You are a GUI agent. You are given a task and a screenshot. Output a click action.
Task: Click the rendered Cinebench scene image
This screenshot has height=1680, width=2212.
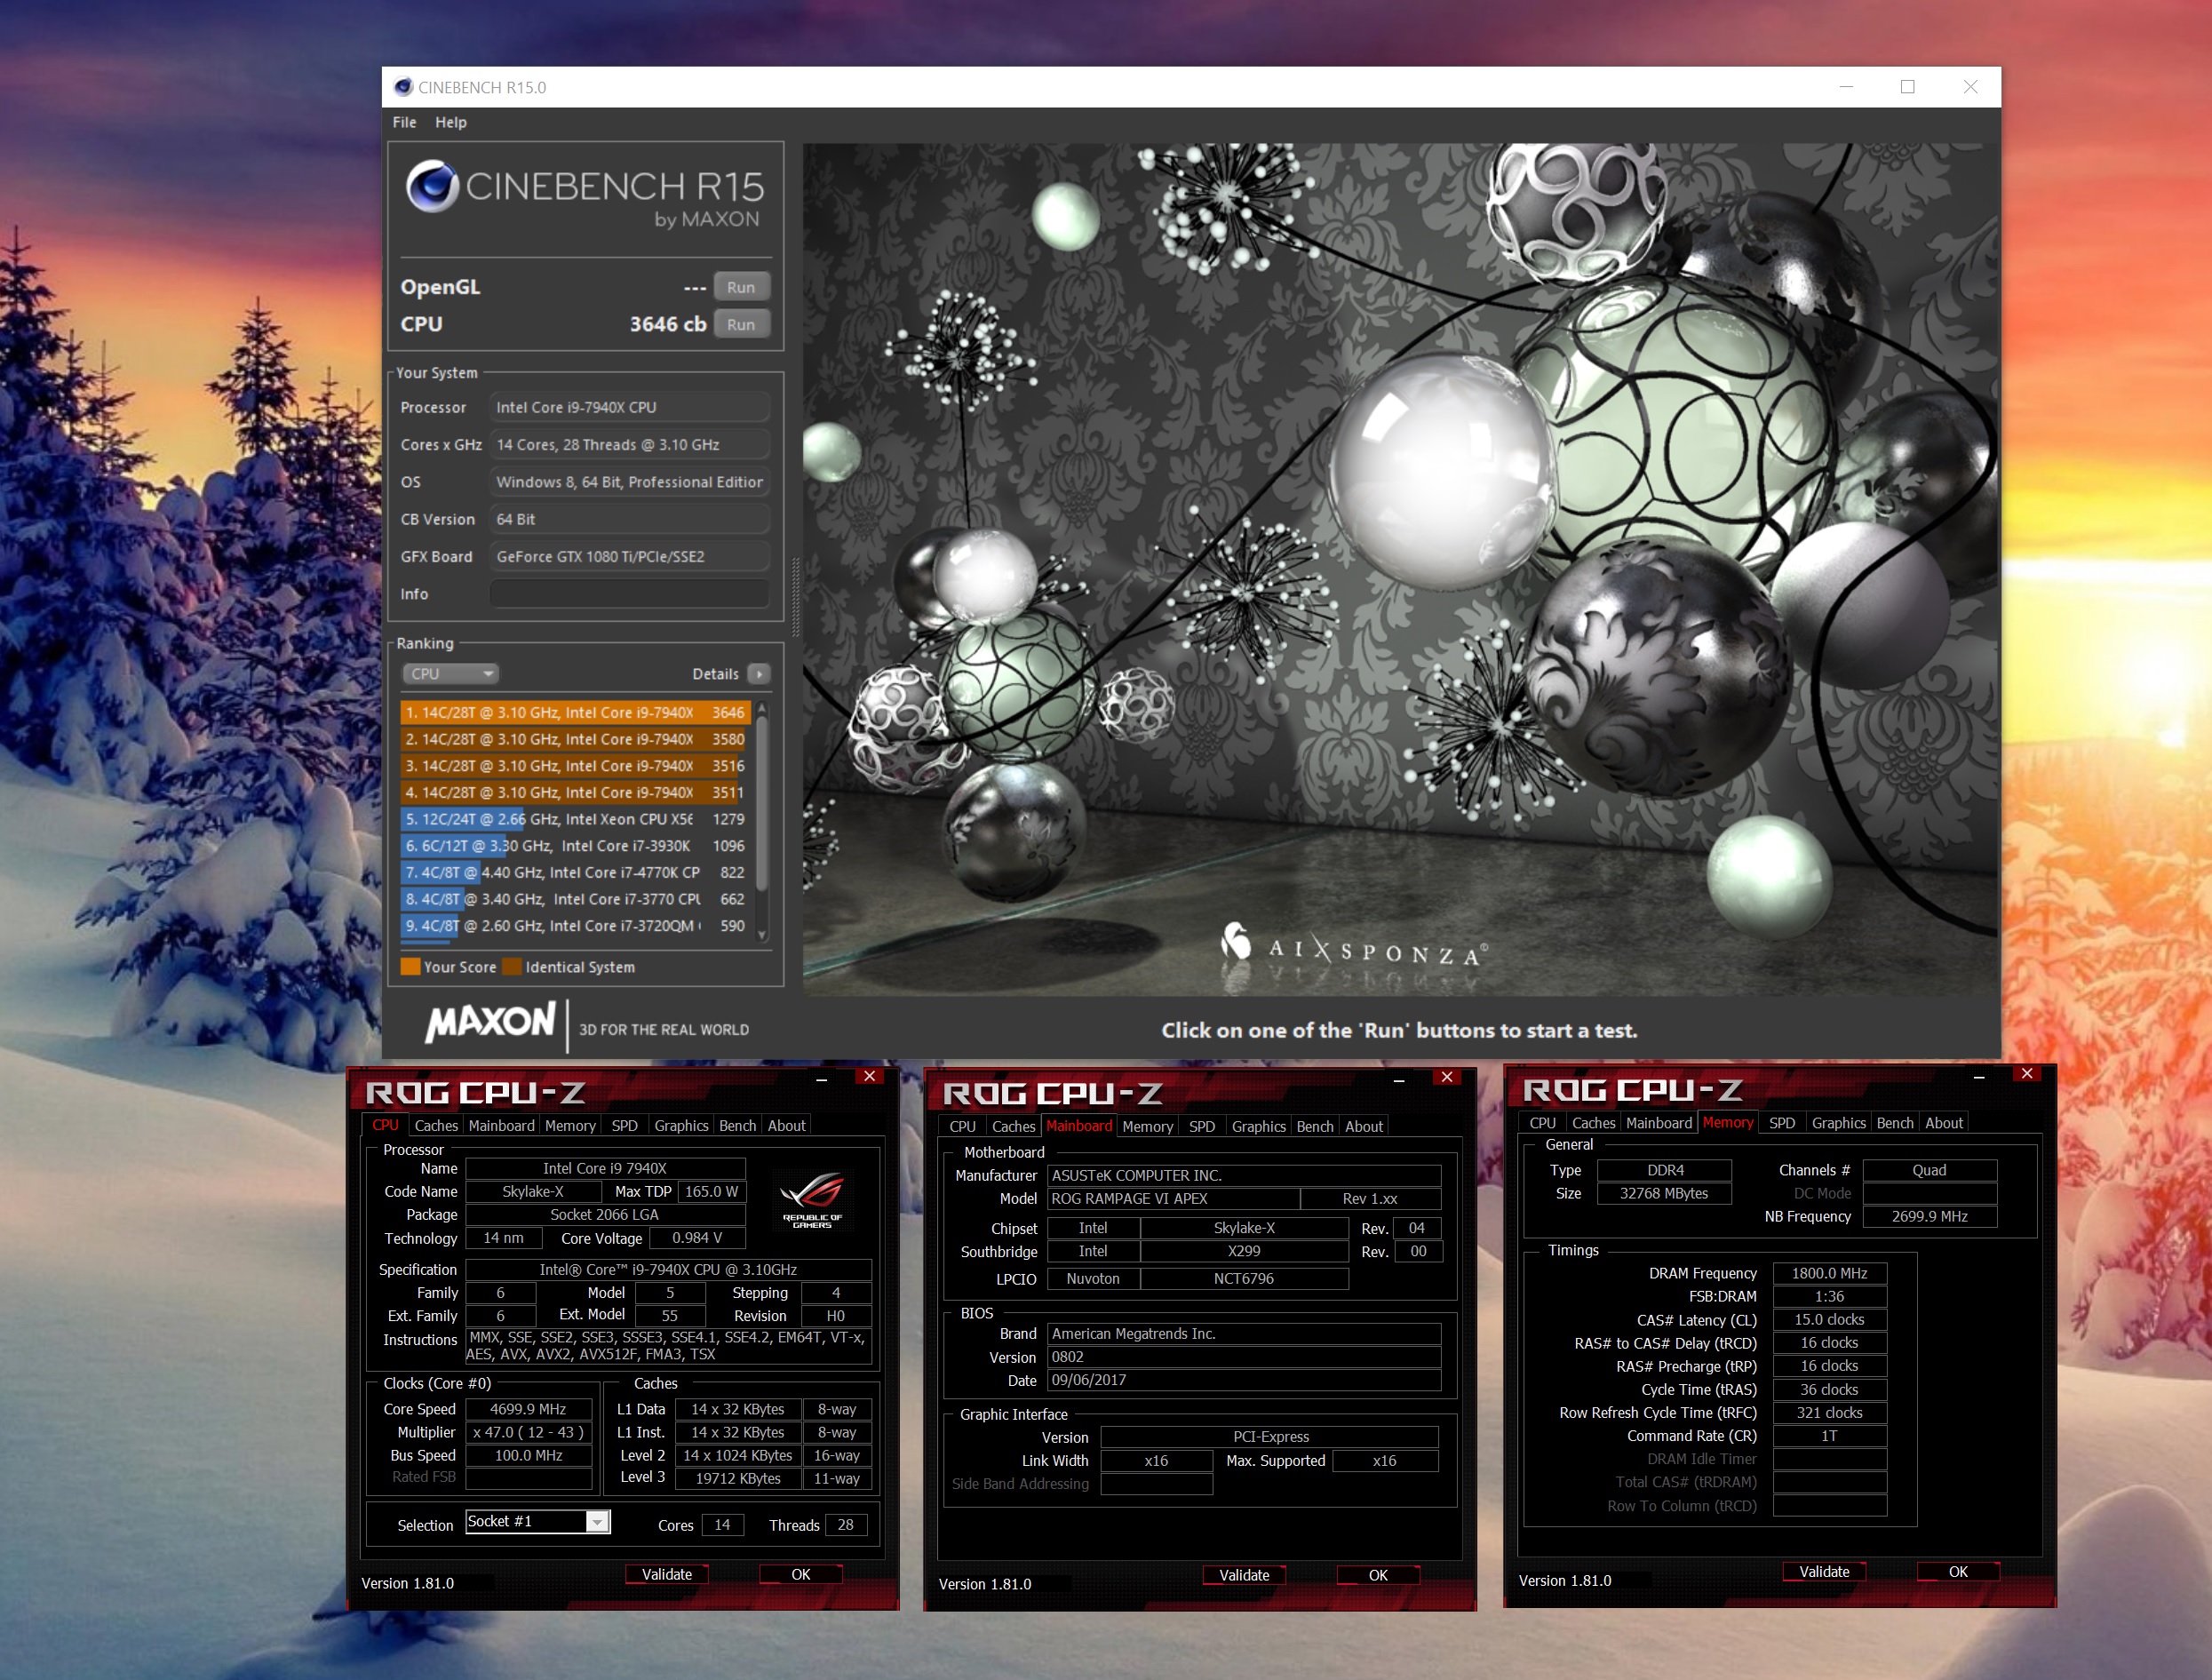pos(1400,569)
